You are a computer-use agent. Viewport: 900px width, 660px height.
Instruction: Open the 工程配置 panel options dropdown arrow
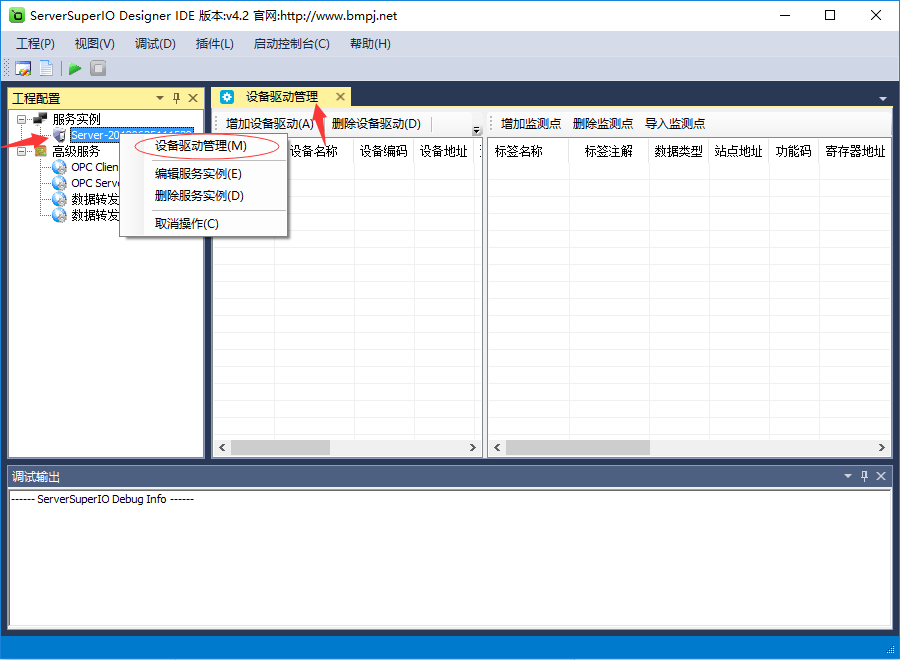160,98
